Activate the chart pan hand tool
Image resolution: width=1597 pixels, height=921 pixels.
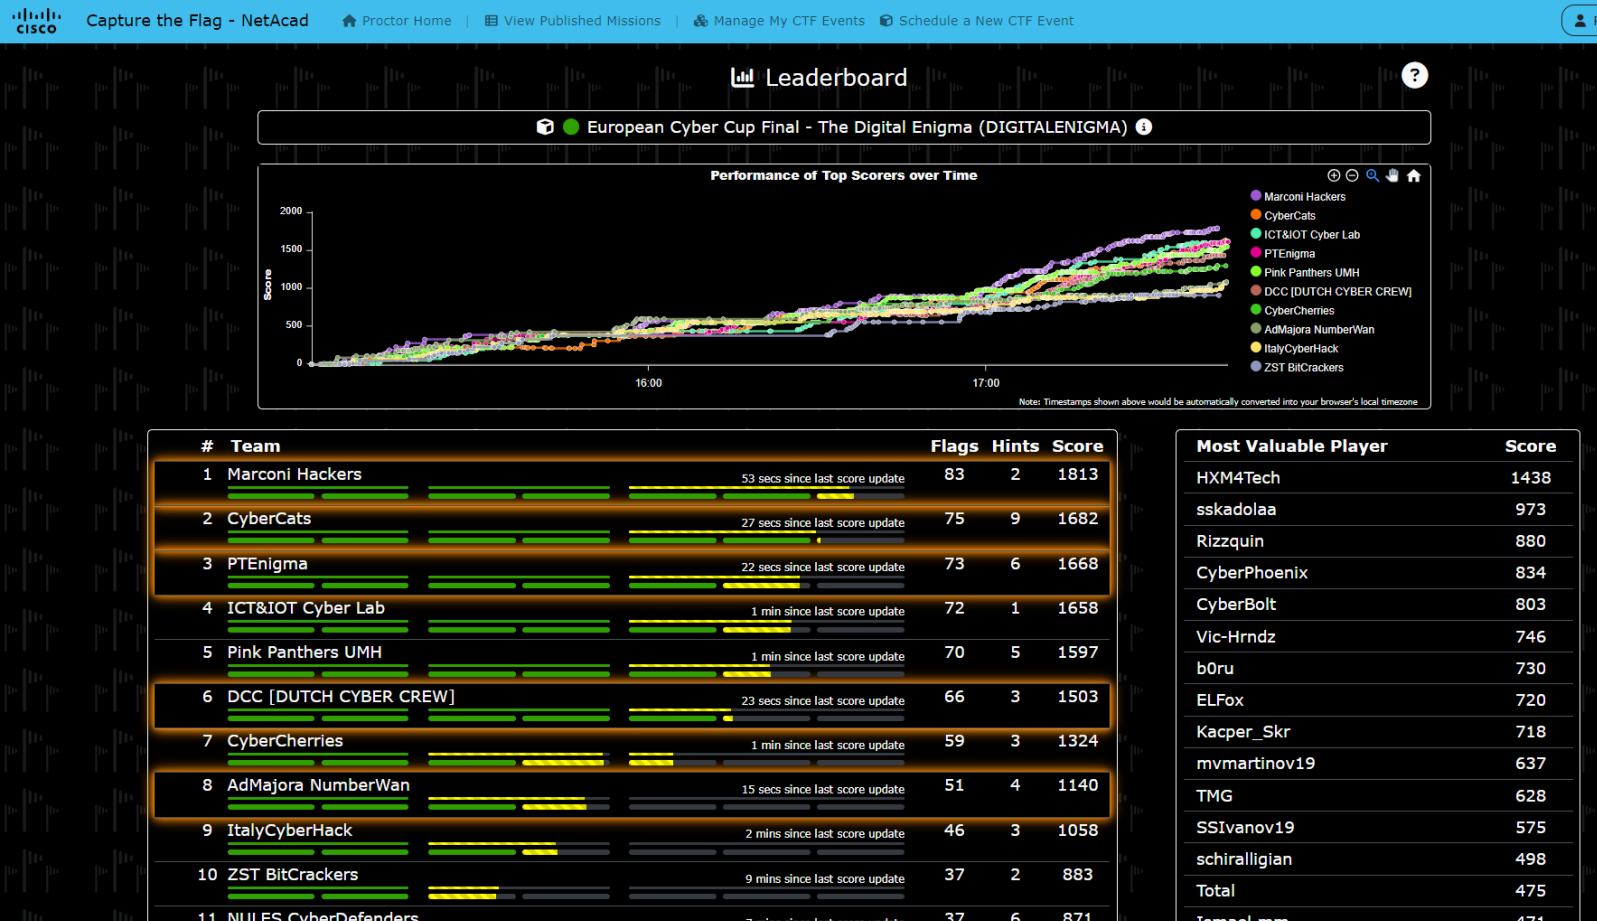[x=1392, y=176]
